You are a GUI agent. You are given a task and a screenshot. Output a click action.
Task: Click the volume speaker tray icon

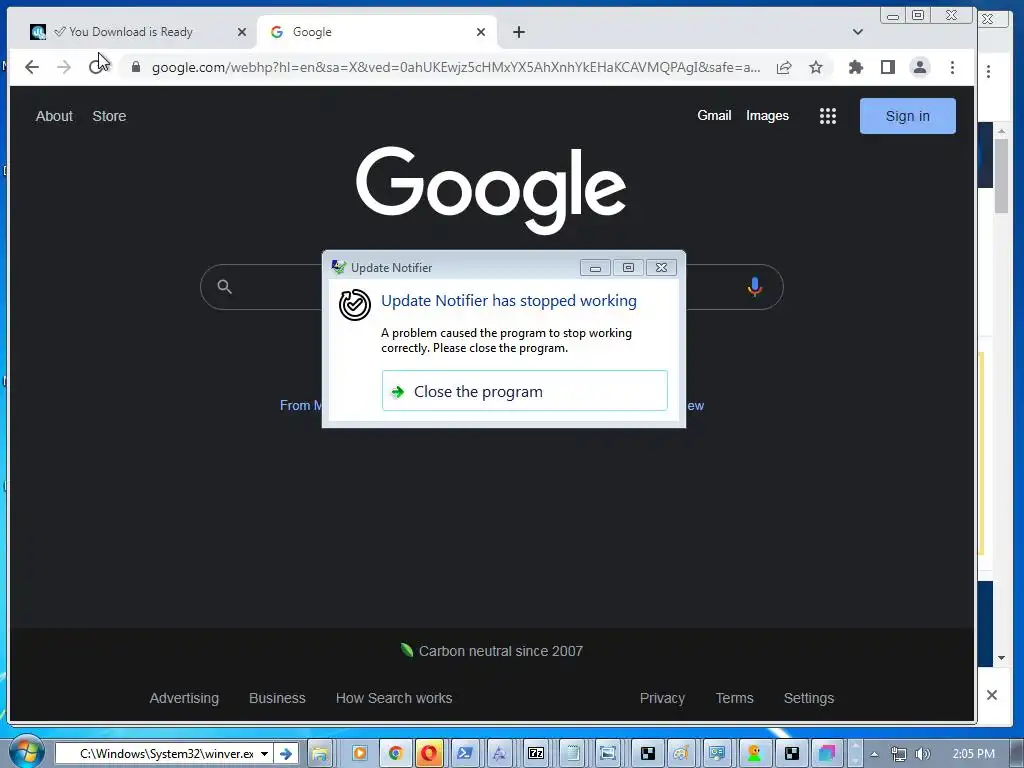(x=922, y=754)
